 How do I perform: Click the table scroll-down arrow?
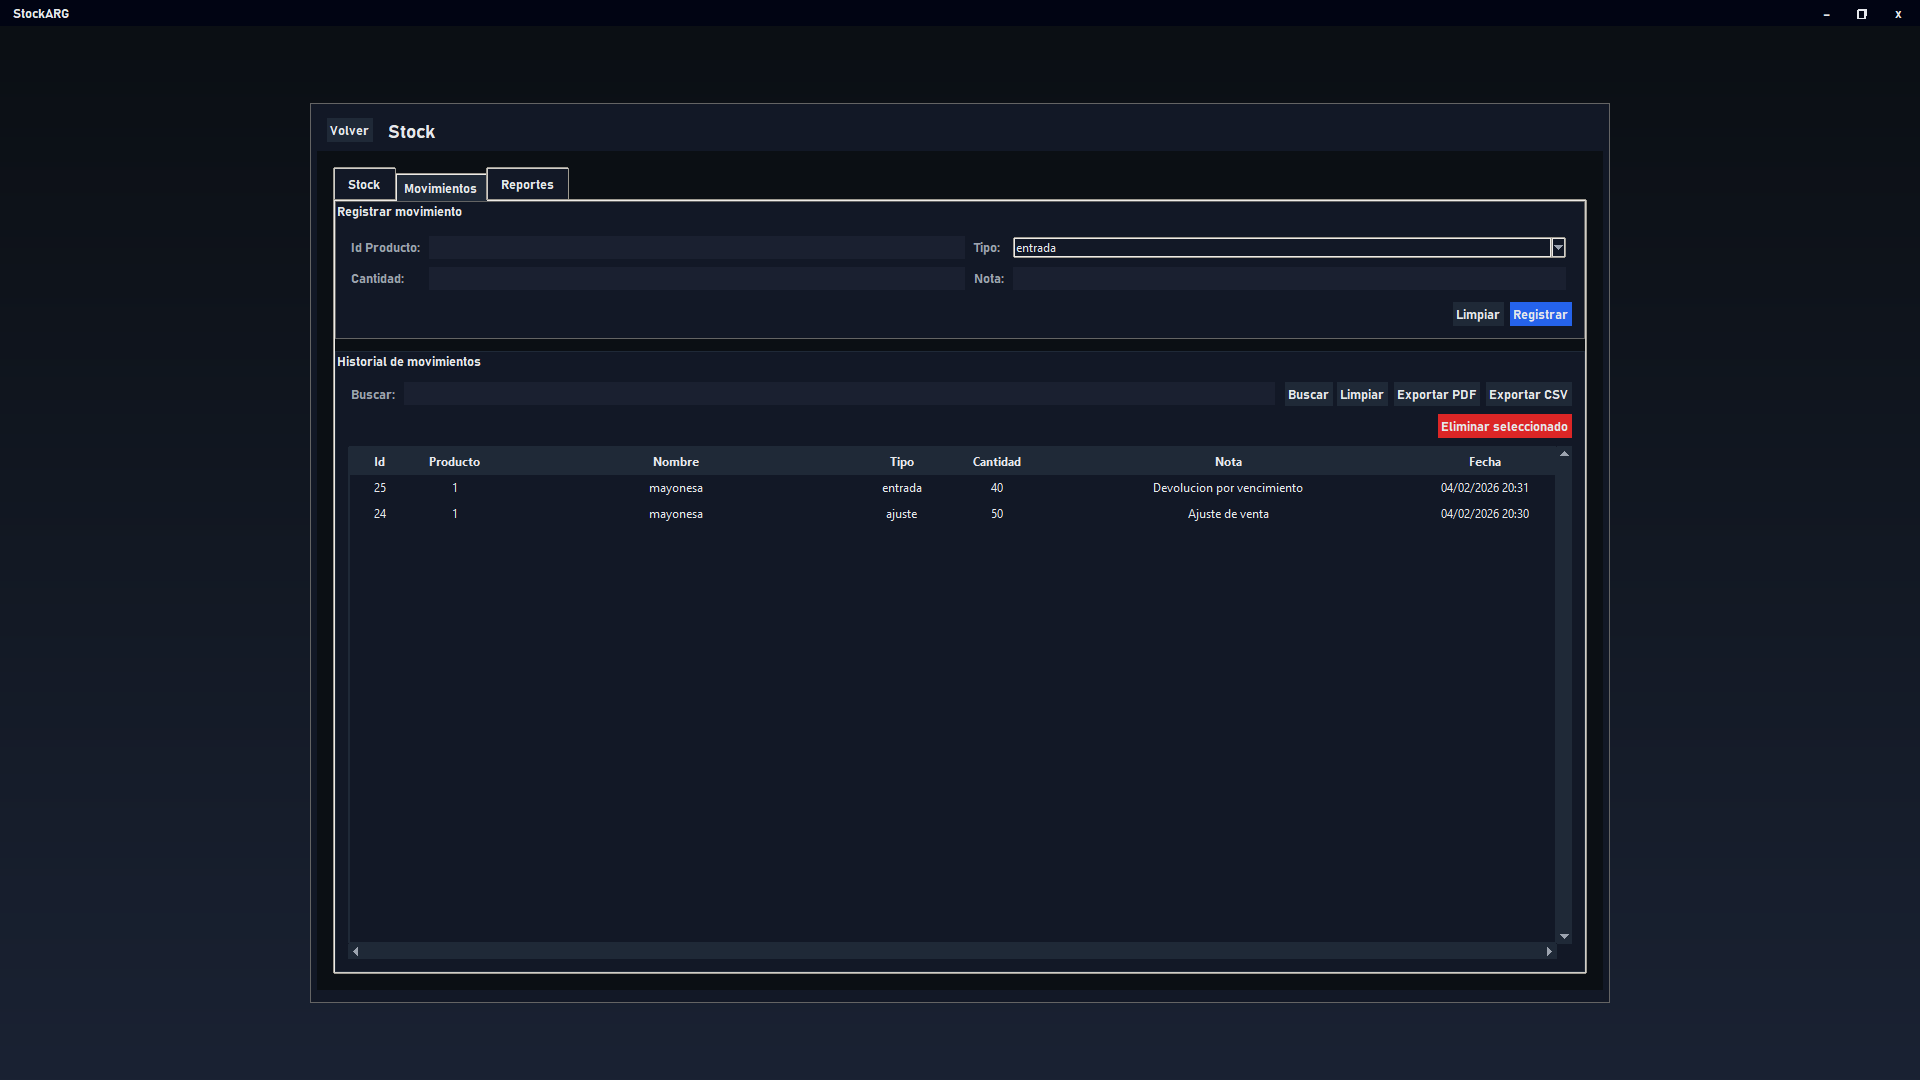pos(1564,937)
